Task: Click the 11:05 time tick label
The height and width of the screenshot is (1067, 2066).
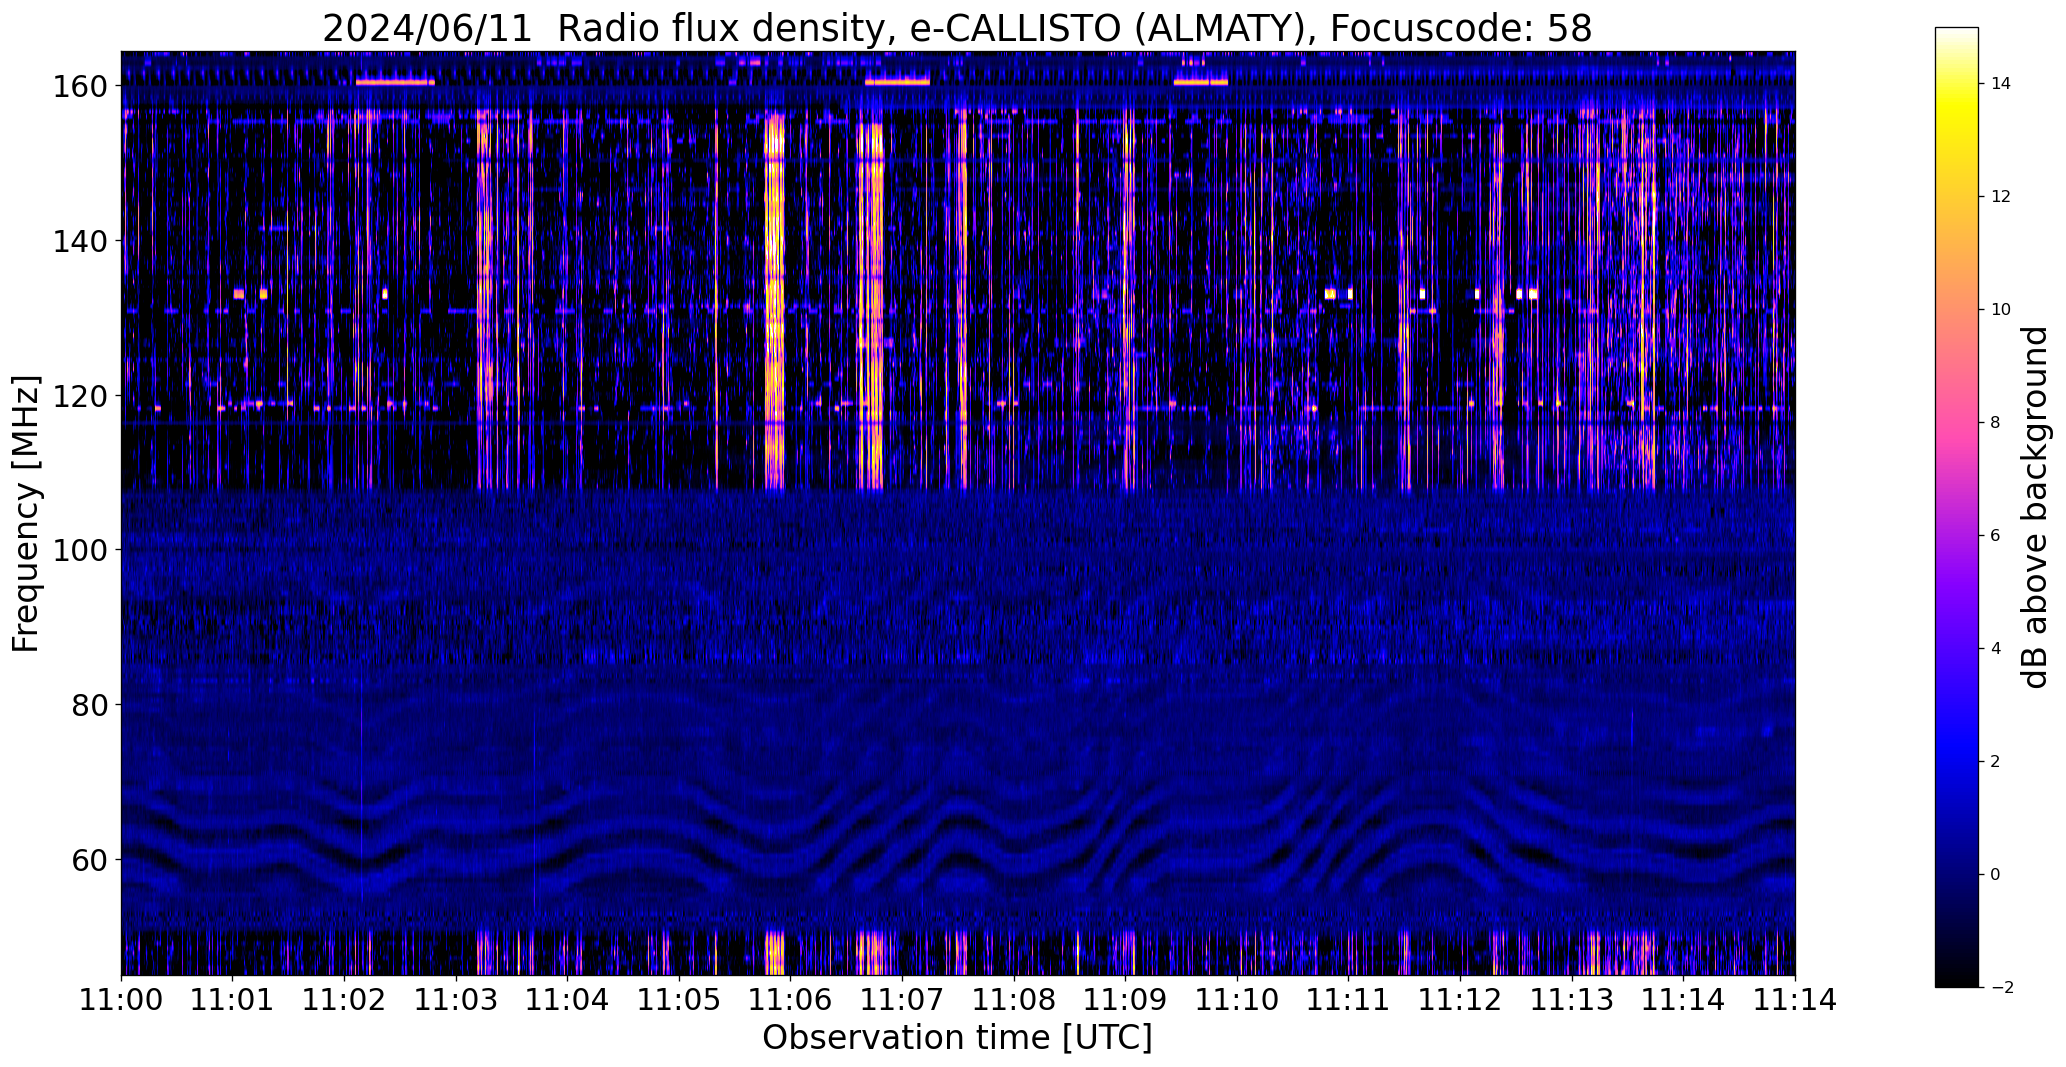Action: click(679, 1000)
